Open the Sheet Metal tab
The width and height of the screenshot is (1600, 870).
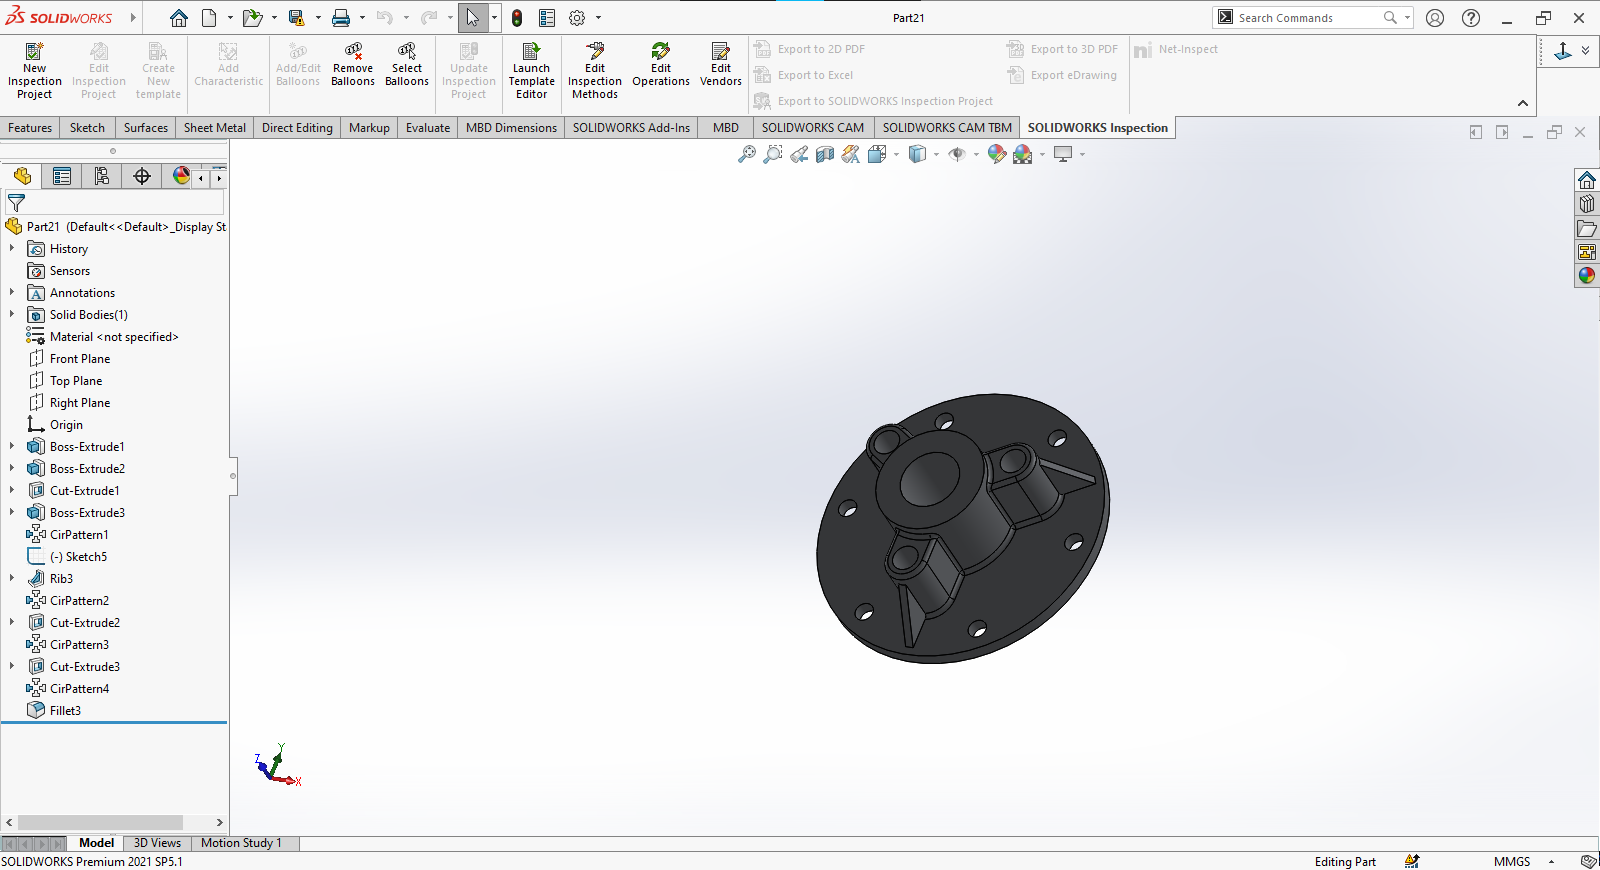[x=215, y=128]
